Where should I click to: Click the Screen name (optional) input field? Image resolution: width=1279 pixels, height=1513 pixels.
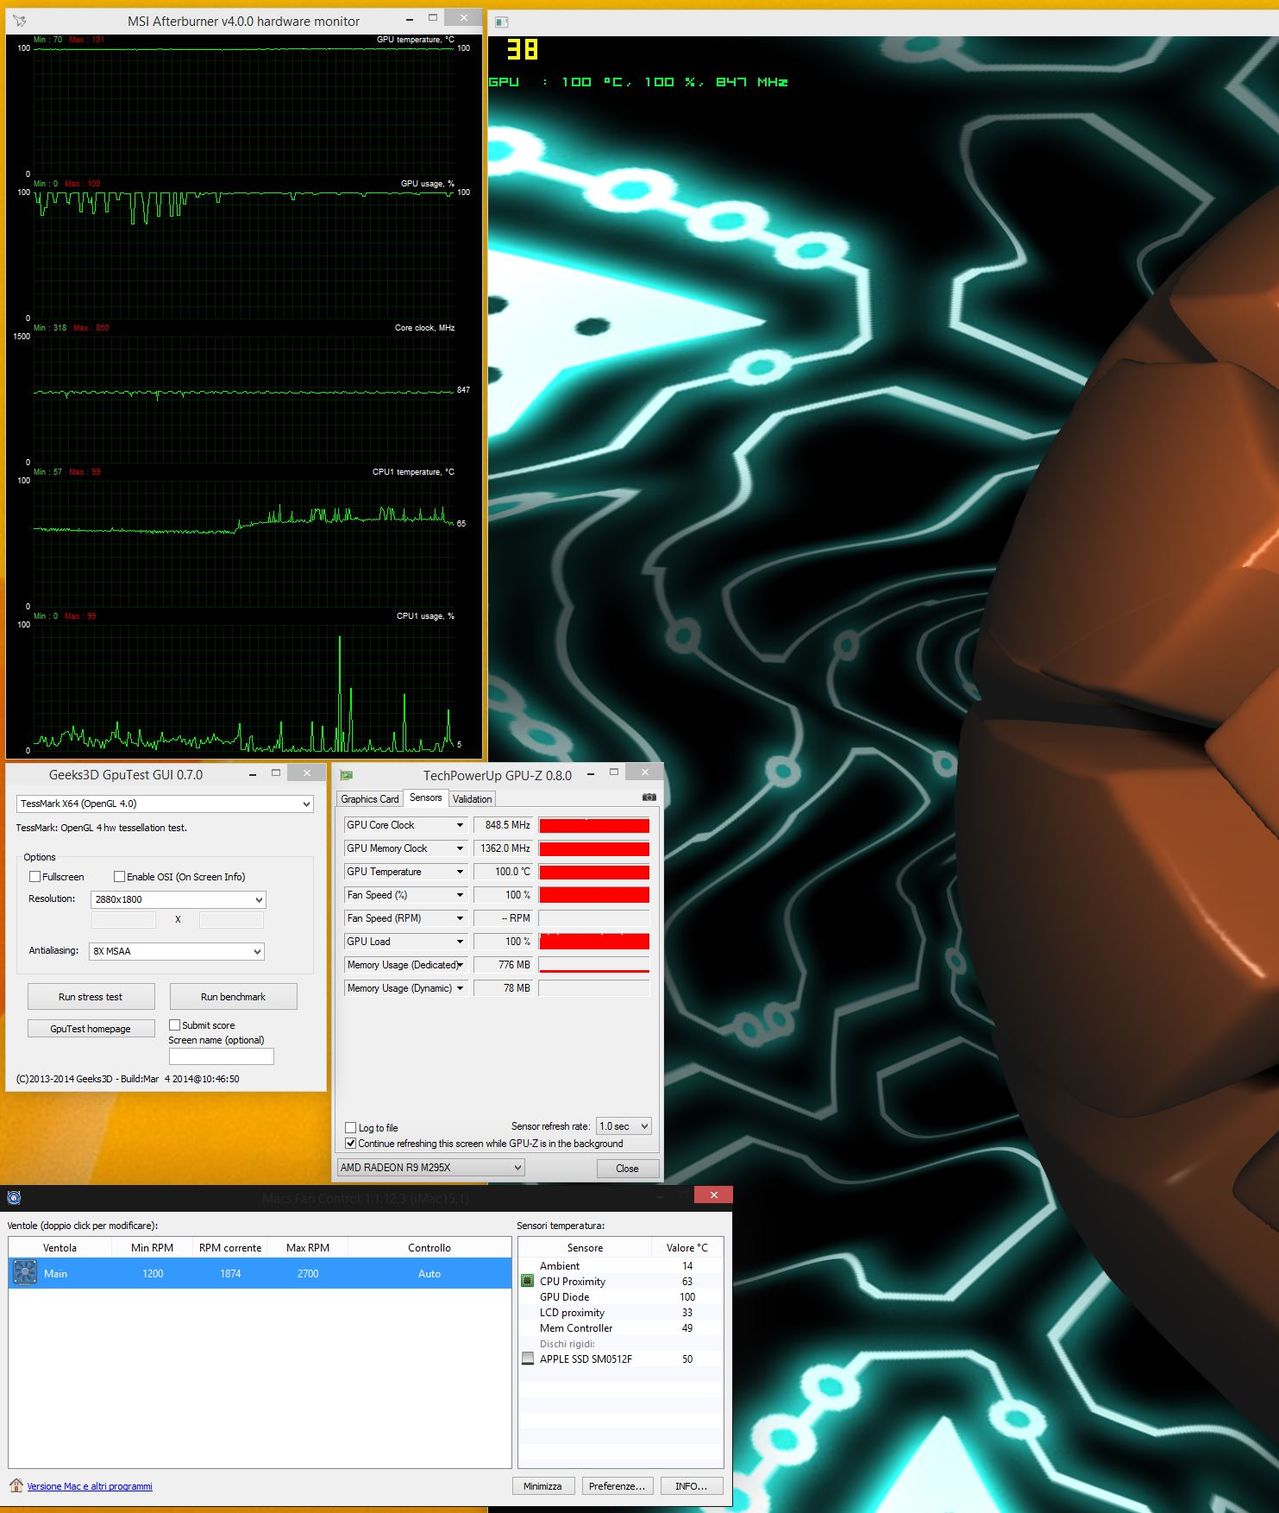221,1056
